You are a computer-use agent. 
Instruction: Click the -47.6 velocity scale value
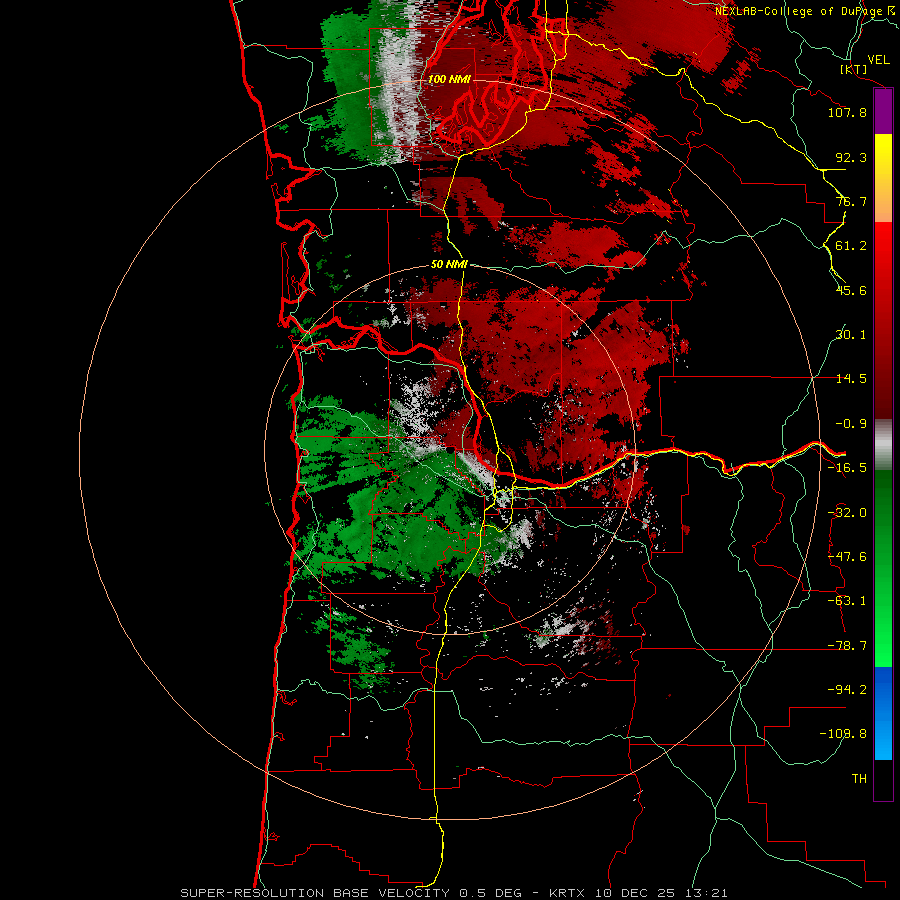click(x=847, y=557)
